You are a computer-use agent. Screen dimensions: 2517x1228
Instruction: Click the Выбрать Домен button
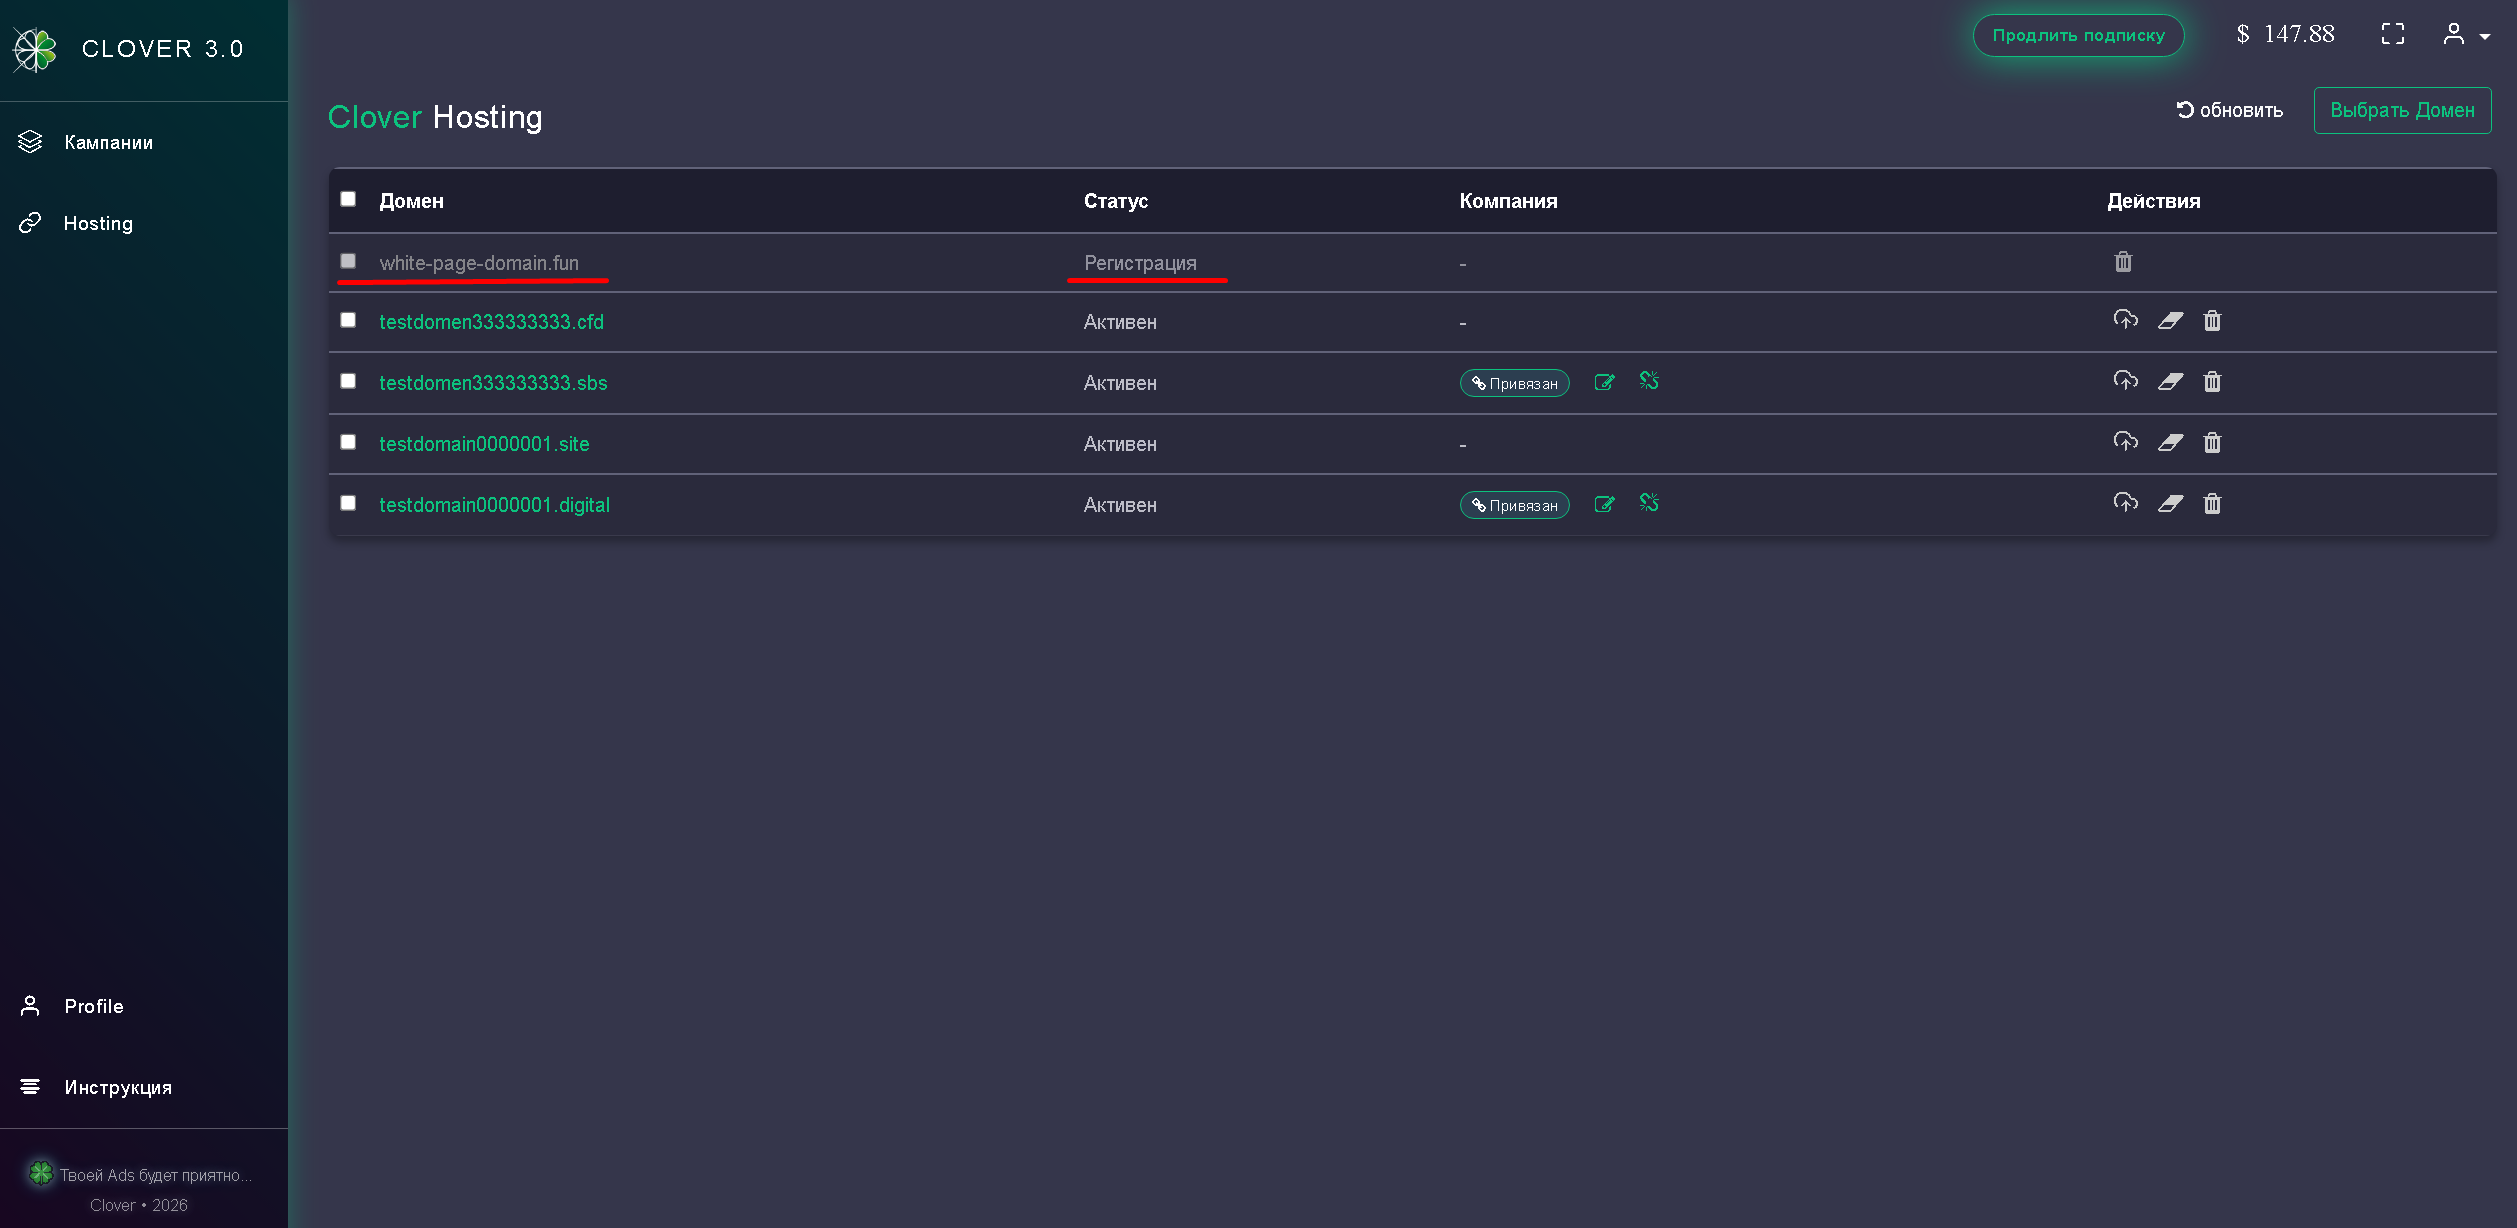click(x=2402, y=110)
